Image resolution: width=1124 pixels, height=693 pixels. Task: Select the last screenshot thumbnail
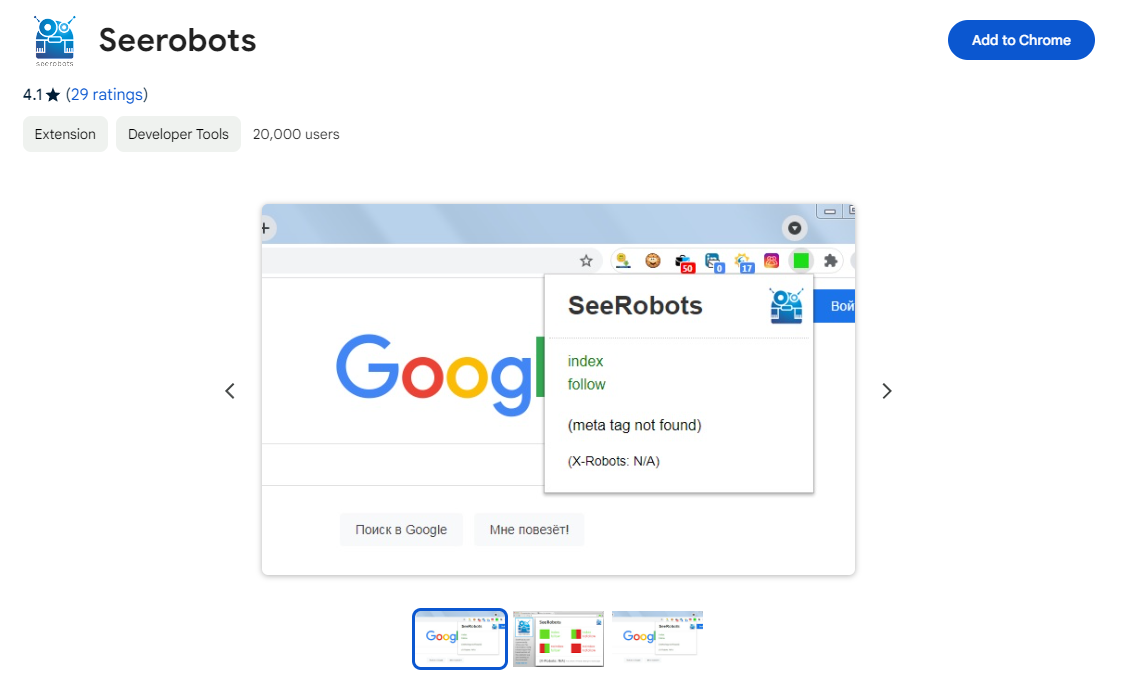pyautogui.click(x=657, y=637)
